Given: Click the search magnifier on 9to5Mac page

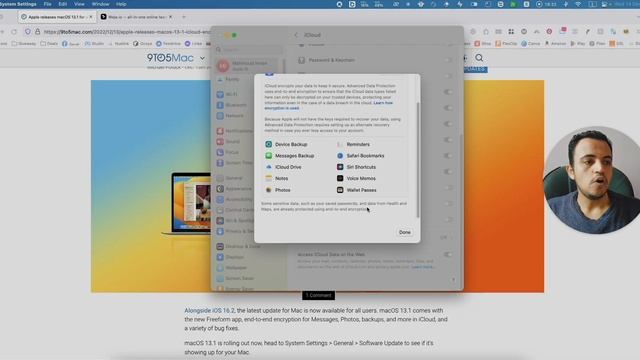Looking at the screenshot, I should point(479,58).
